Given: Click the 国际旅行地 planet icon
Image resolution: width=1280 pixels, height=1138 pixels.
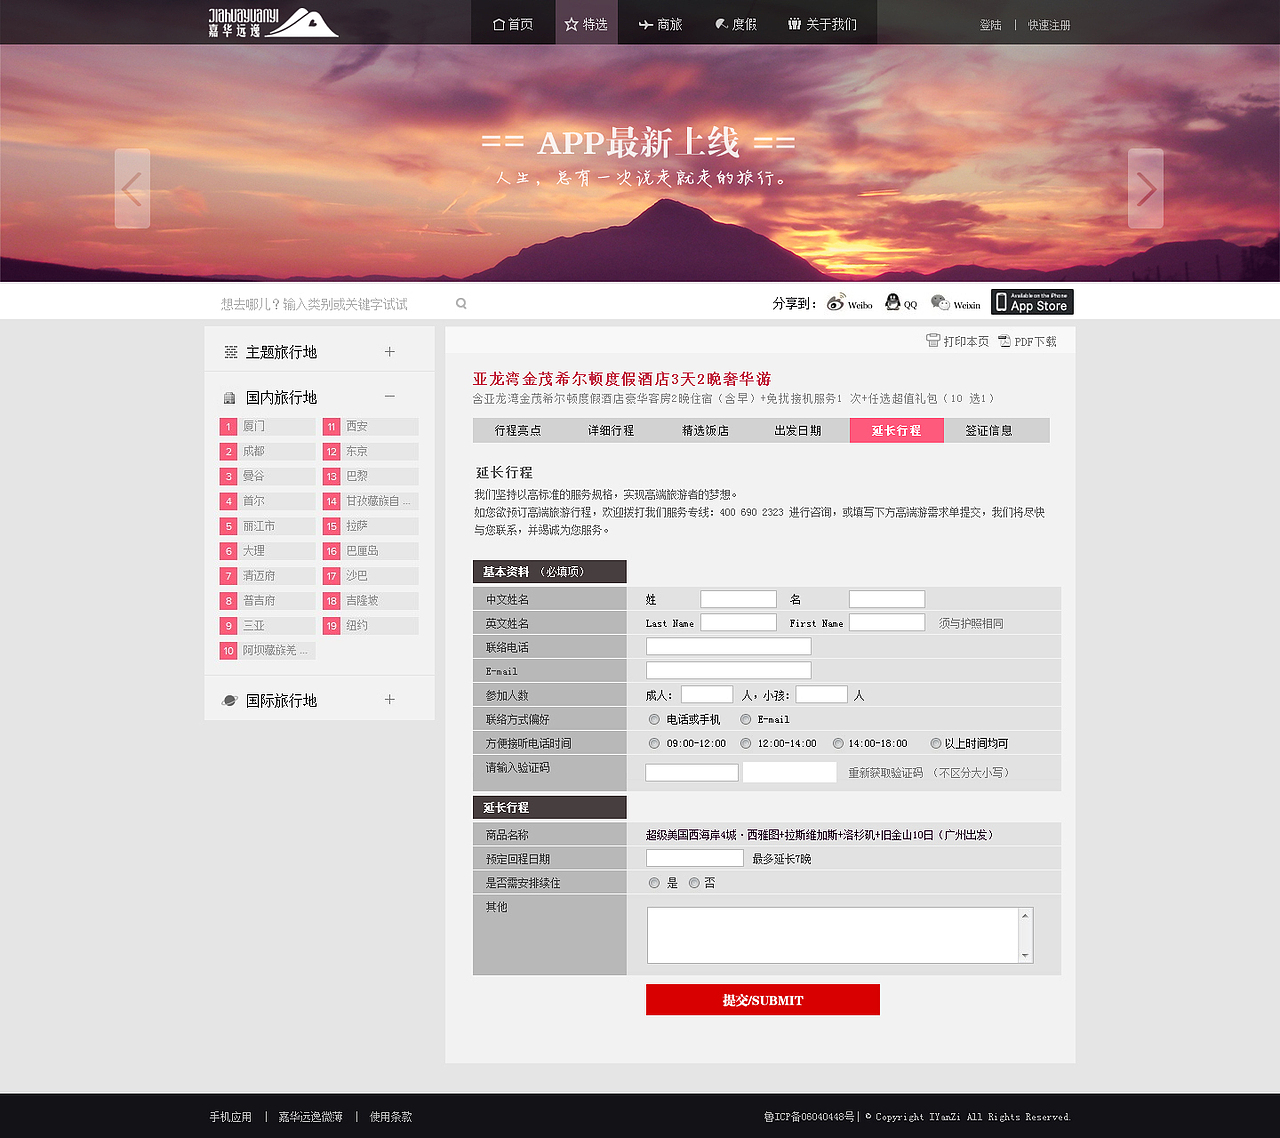Looking at the screenshot, I should (230, 701).
